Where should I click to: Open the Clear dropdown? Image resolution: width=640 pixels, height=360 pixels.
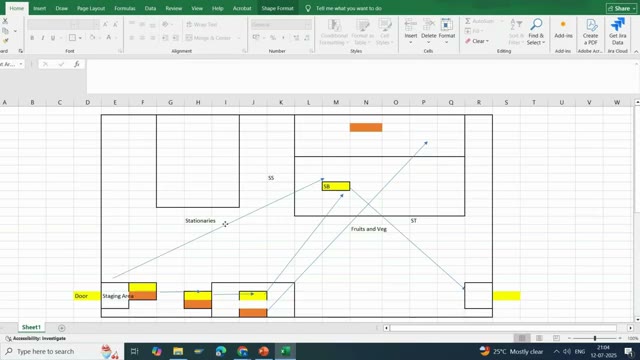[x=477, y=41]
